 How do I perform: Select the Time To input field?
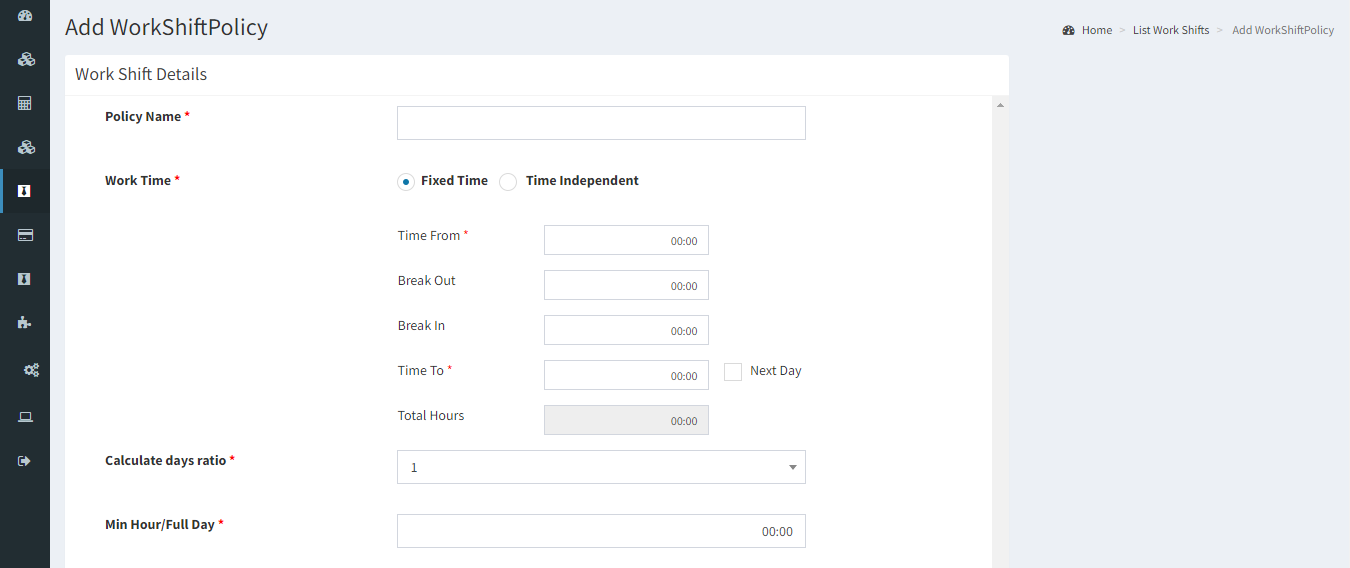tap(626, 375)
